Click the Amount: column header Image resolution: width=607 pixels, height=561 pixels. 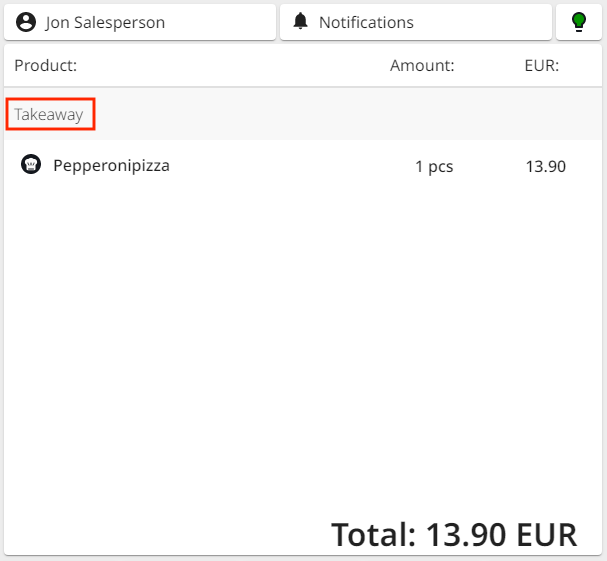click(422, 66)
